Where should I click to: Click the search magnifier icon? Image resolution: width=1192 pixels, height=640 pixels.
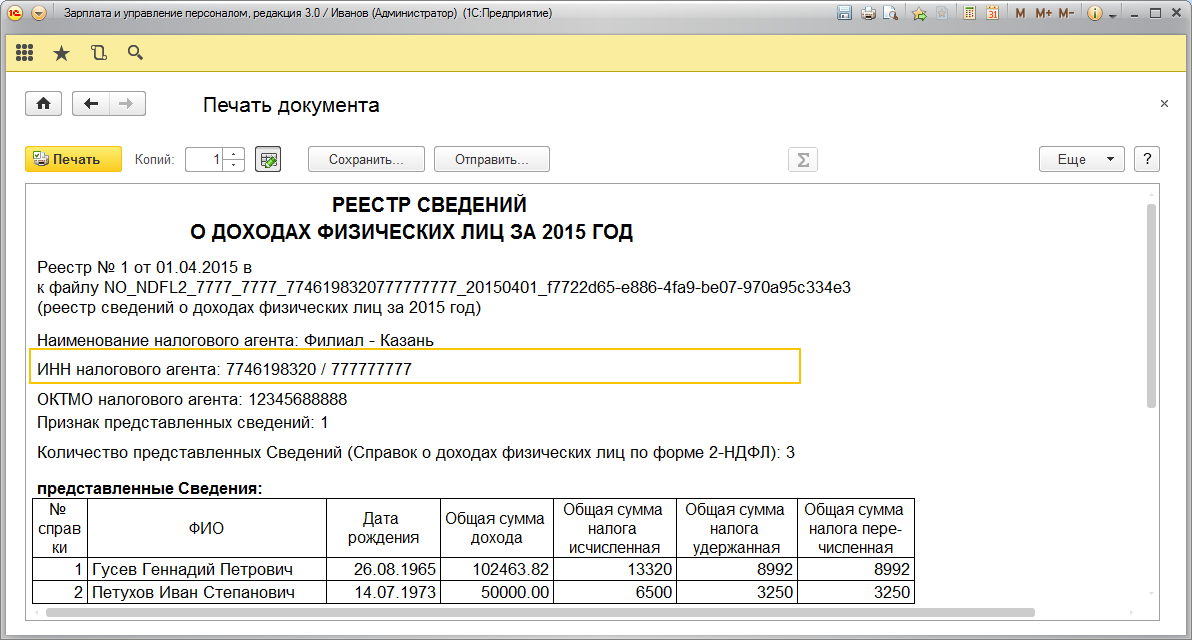click(135, 52)
